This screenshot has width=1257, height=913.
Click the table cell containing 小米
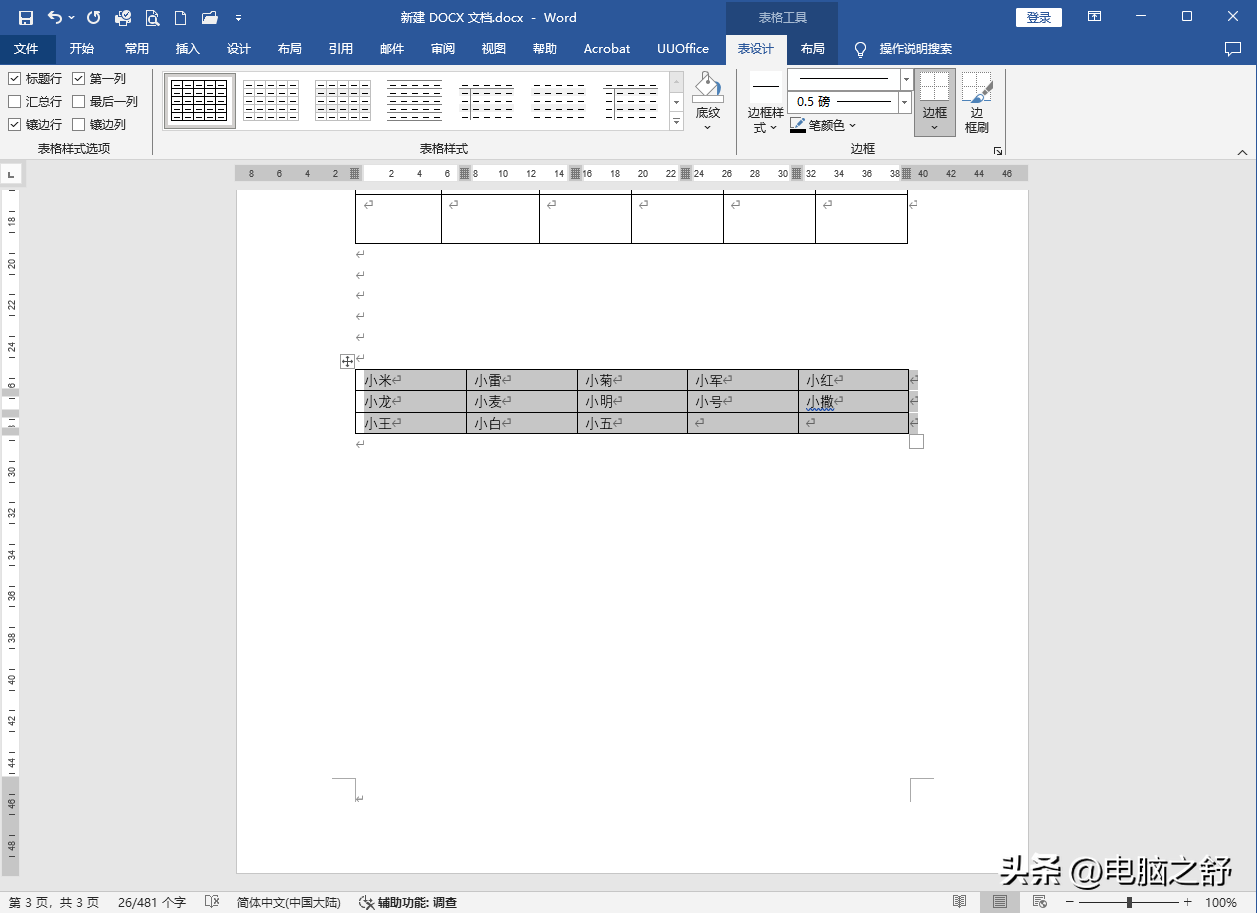click(x=411, y=380)
